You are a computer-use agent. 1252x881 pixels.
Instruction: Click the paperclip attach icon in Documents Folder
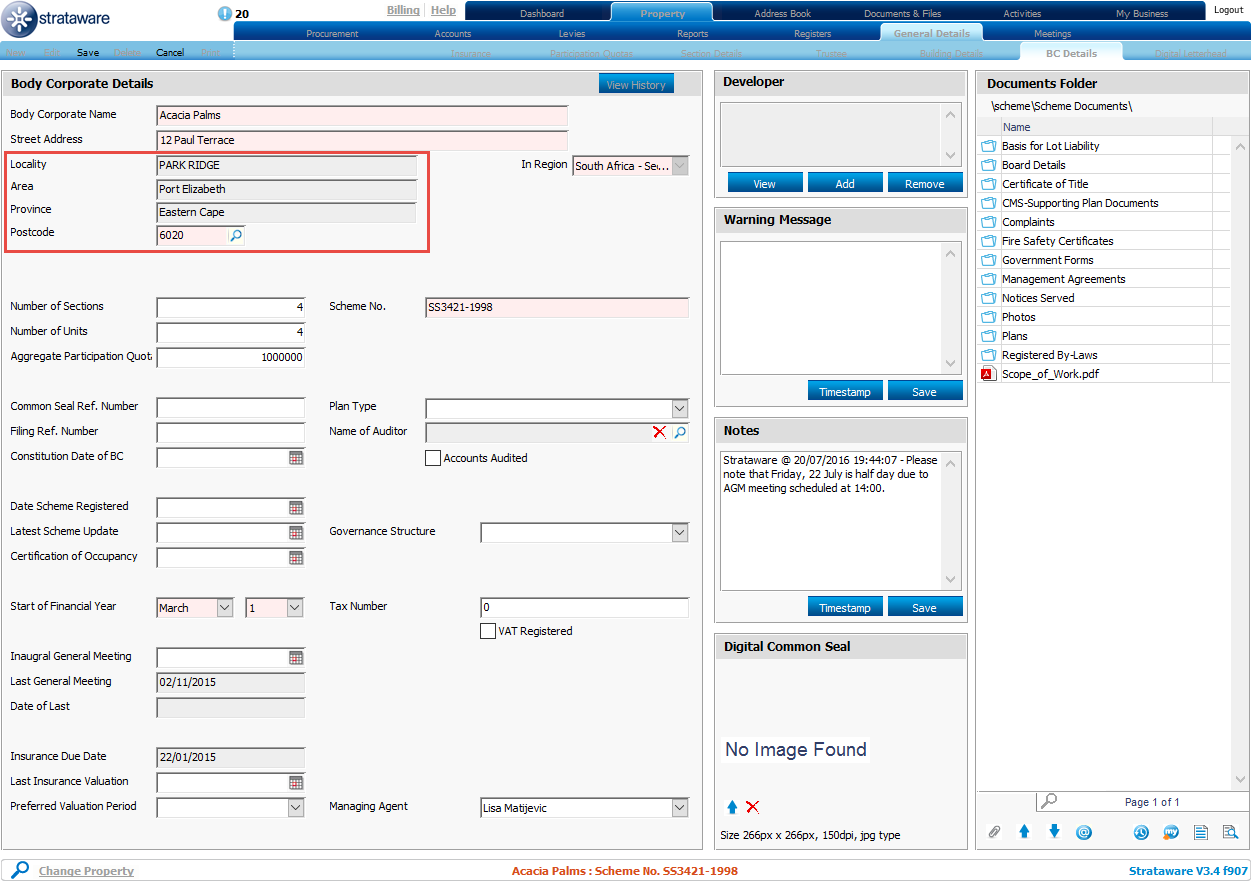tap(994, 832)
